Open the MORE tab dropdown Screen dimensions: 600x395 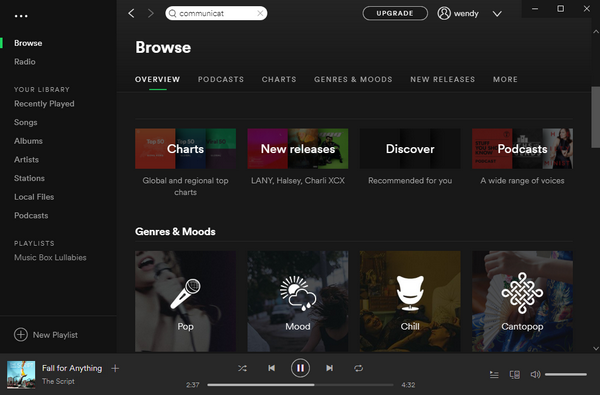click(x=505, y=79)
